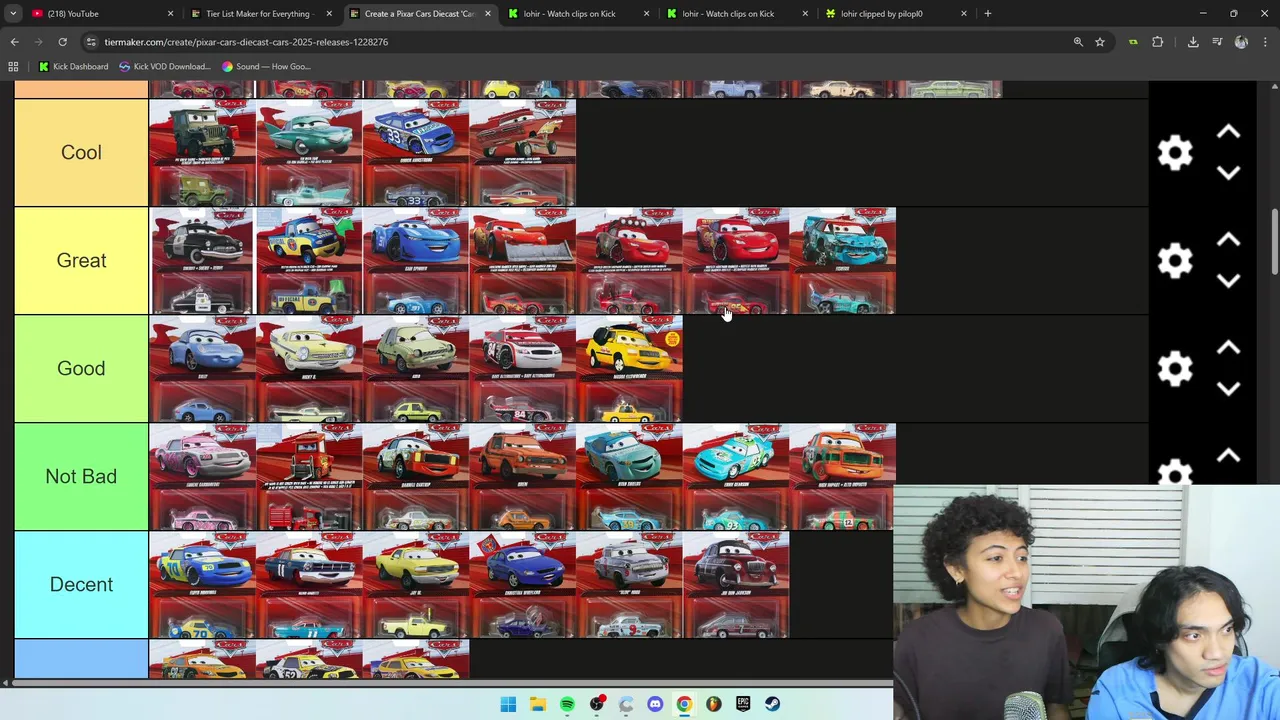Viewport: 1280px width, 720px height.
Task: Close the Create a Pixar Cars Diecast tab
Action: (488, 14)
